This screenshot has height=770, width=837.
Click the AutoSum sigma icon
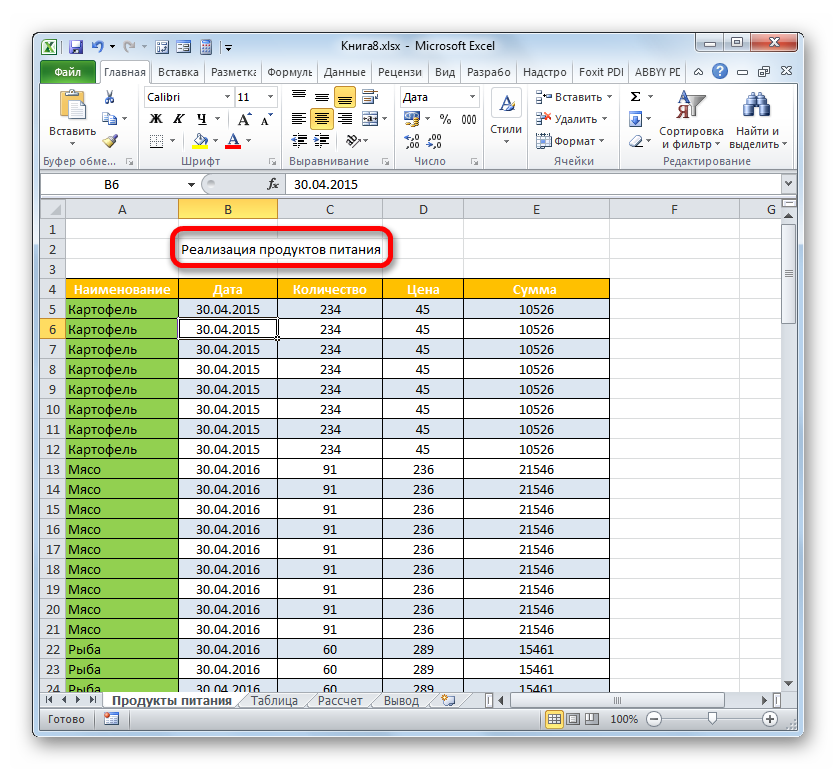coord(635,97)
